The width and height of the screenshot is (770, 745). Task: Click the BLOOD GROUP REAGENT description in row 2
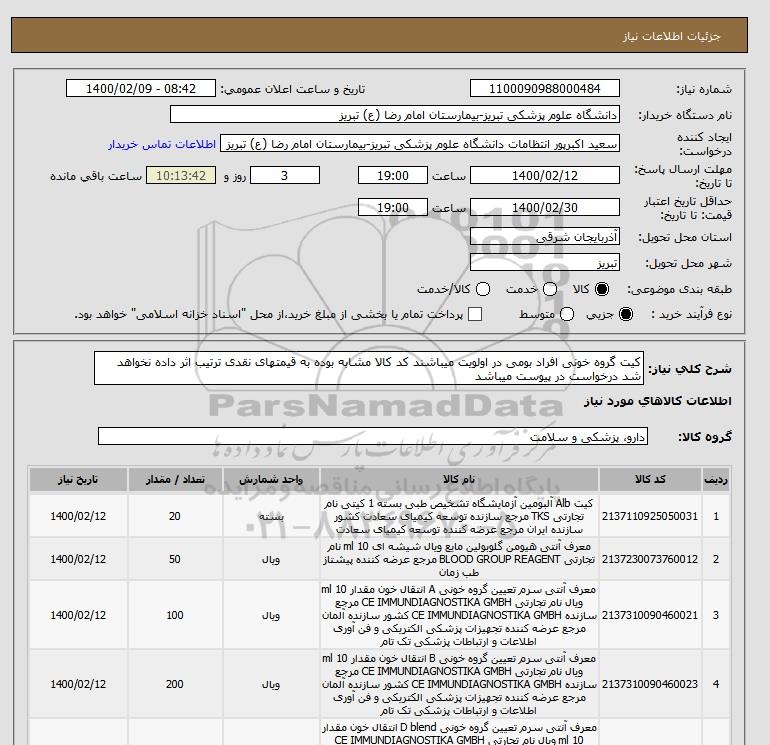(x=459, y=559)
